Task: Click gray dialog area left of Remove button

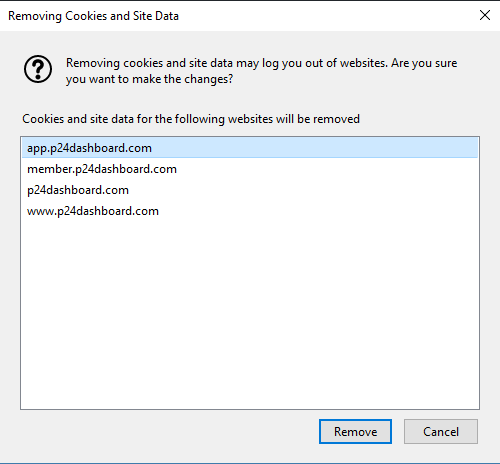Action: pos(167,431)
